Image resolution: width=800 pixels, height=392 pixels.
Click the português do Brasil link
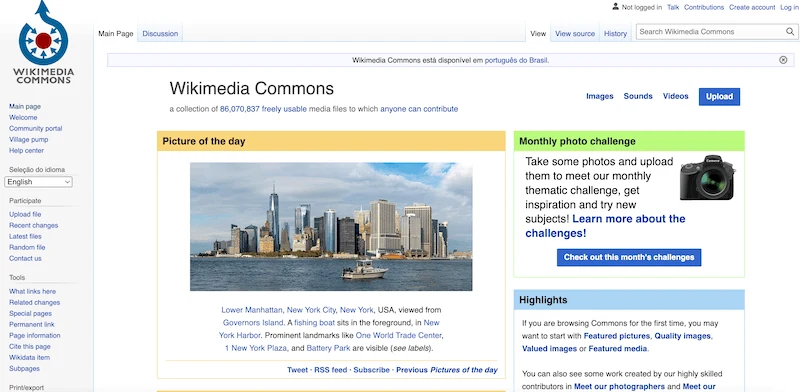[x=516, y=60]
